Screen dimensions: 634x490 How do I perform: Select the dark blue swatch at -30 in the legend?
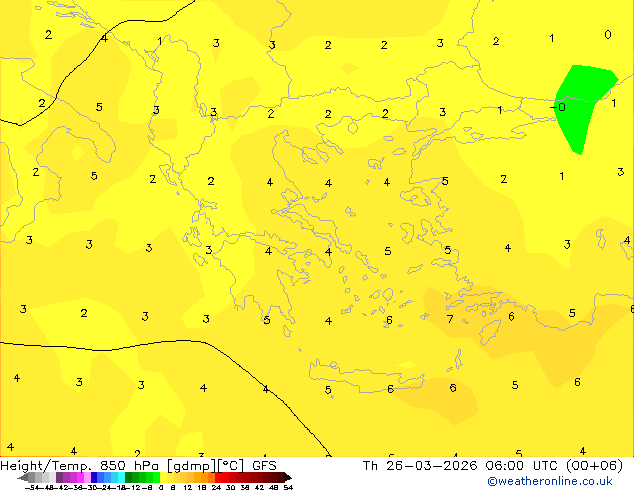coord(94,478)
